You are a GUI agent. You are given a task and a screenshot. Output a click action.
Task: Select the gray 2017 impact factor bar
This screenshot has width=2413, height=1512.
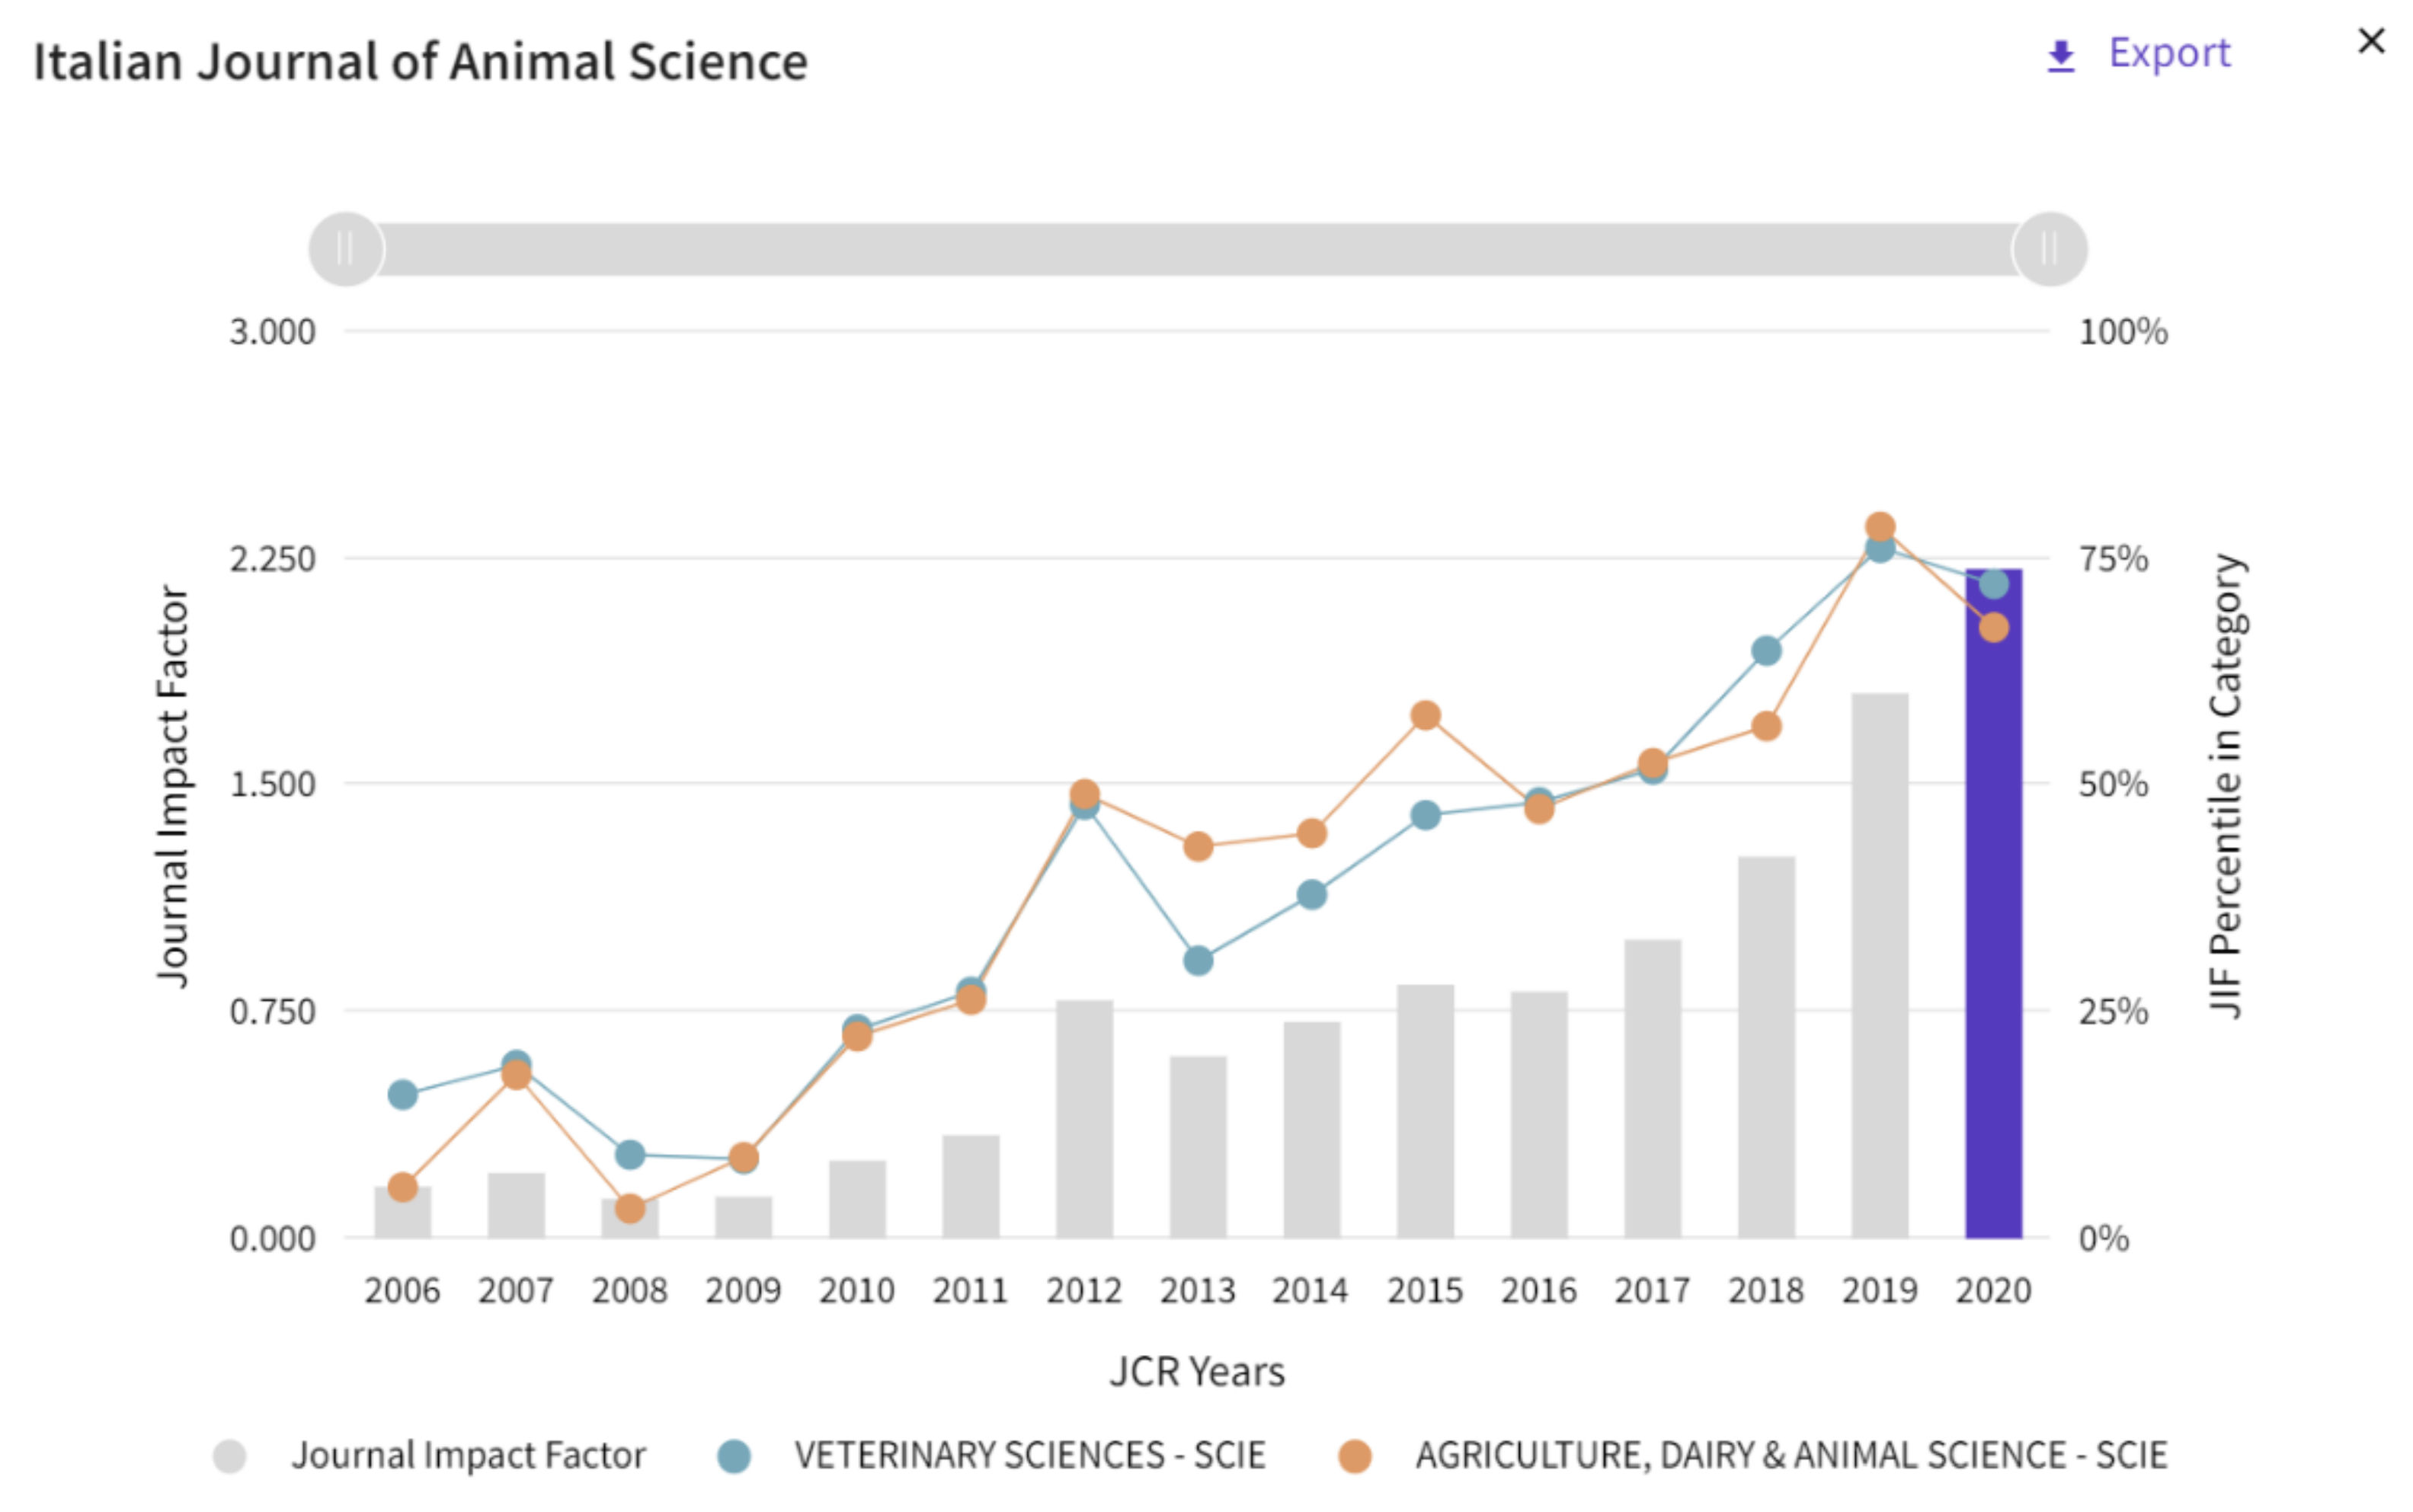point(1652,1089)
